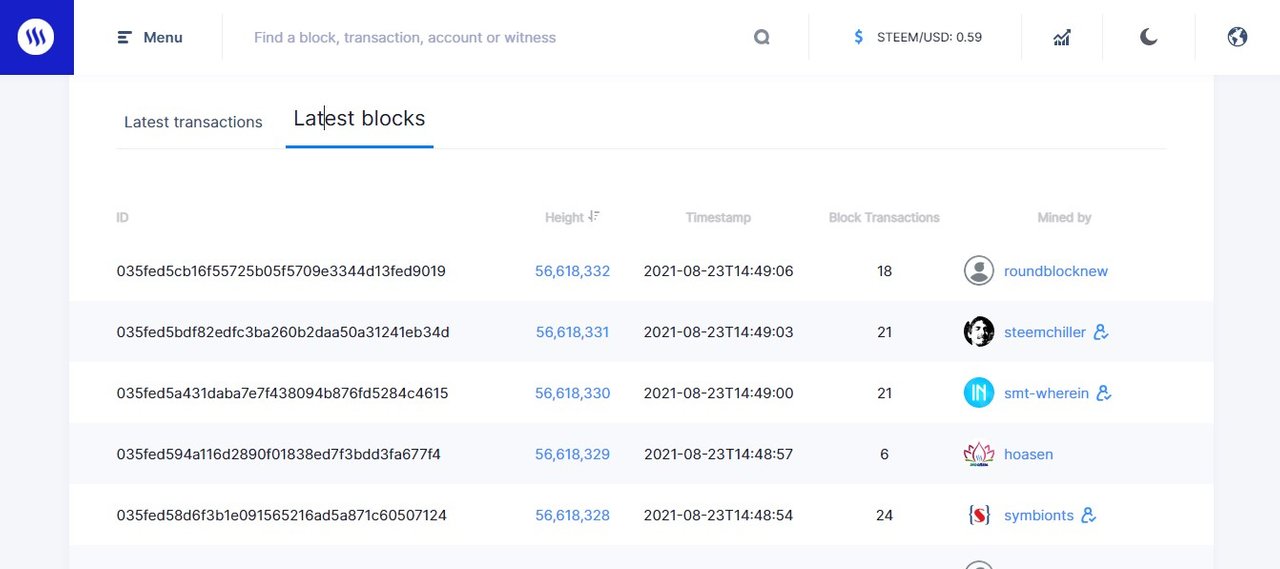Open the price chart icon
Viewport: 1280px width, 569px height.
pos(1062,37)
